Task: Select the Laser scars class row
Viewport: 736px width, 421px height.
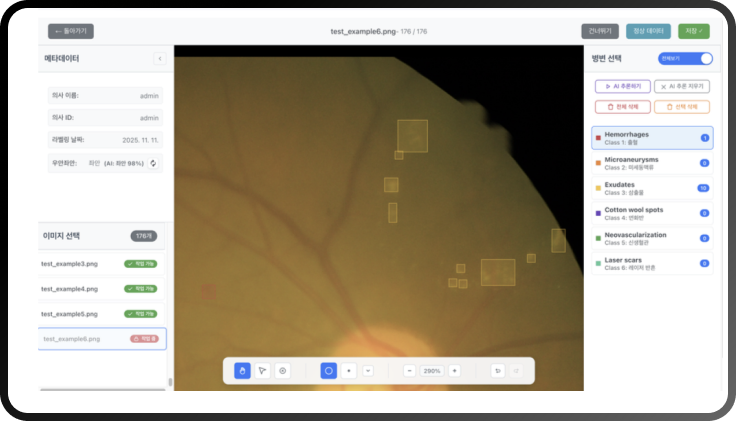Action: 652,263
